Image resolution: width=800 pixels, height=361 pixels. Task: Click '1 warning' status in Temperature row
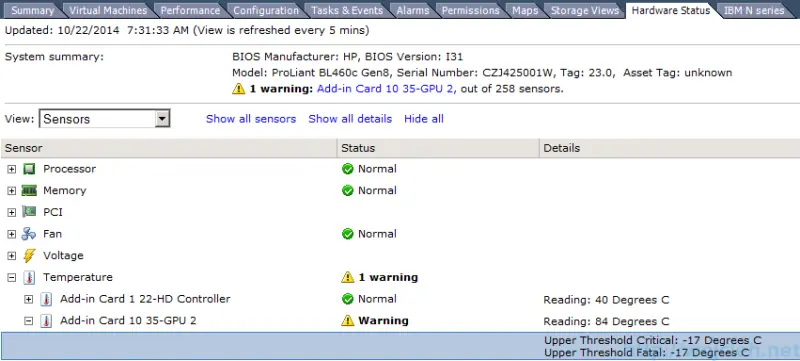click(388, 277)
